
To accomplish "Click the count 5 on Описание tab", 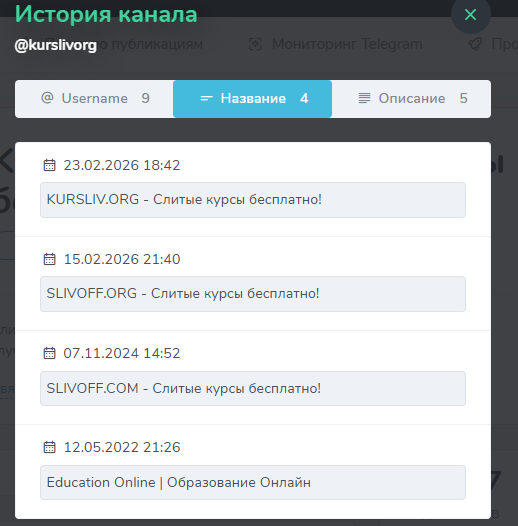I will point(463,98).
